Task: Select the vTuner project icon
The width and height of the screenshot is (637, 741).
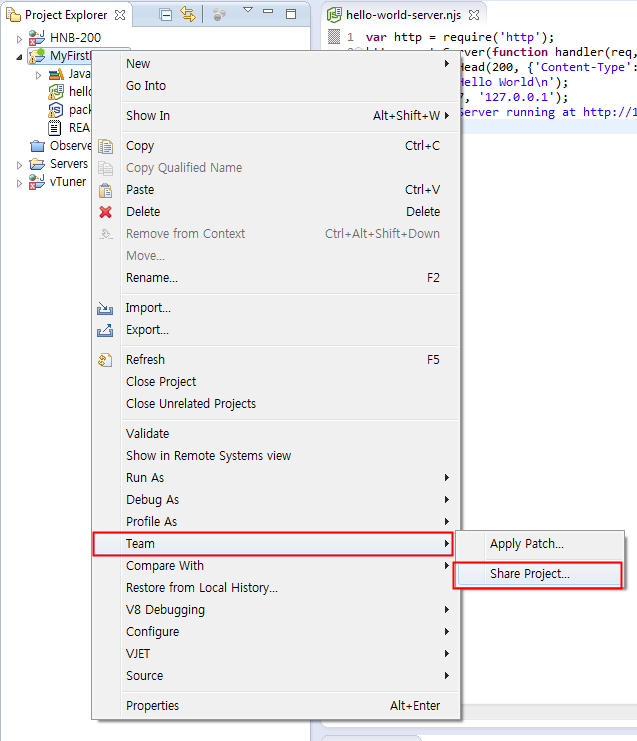Action: coord(36,181)
